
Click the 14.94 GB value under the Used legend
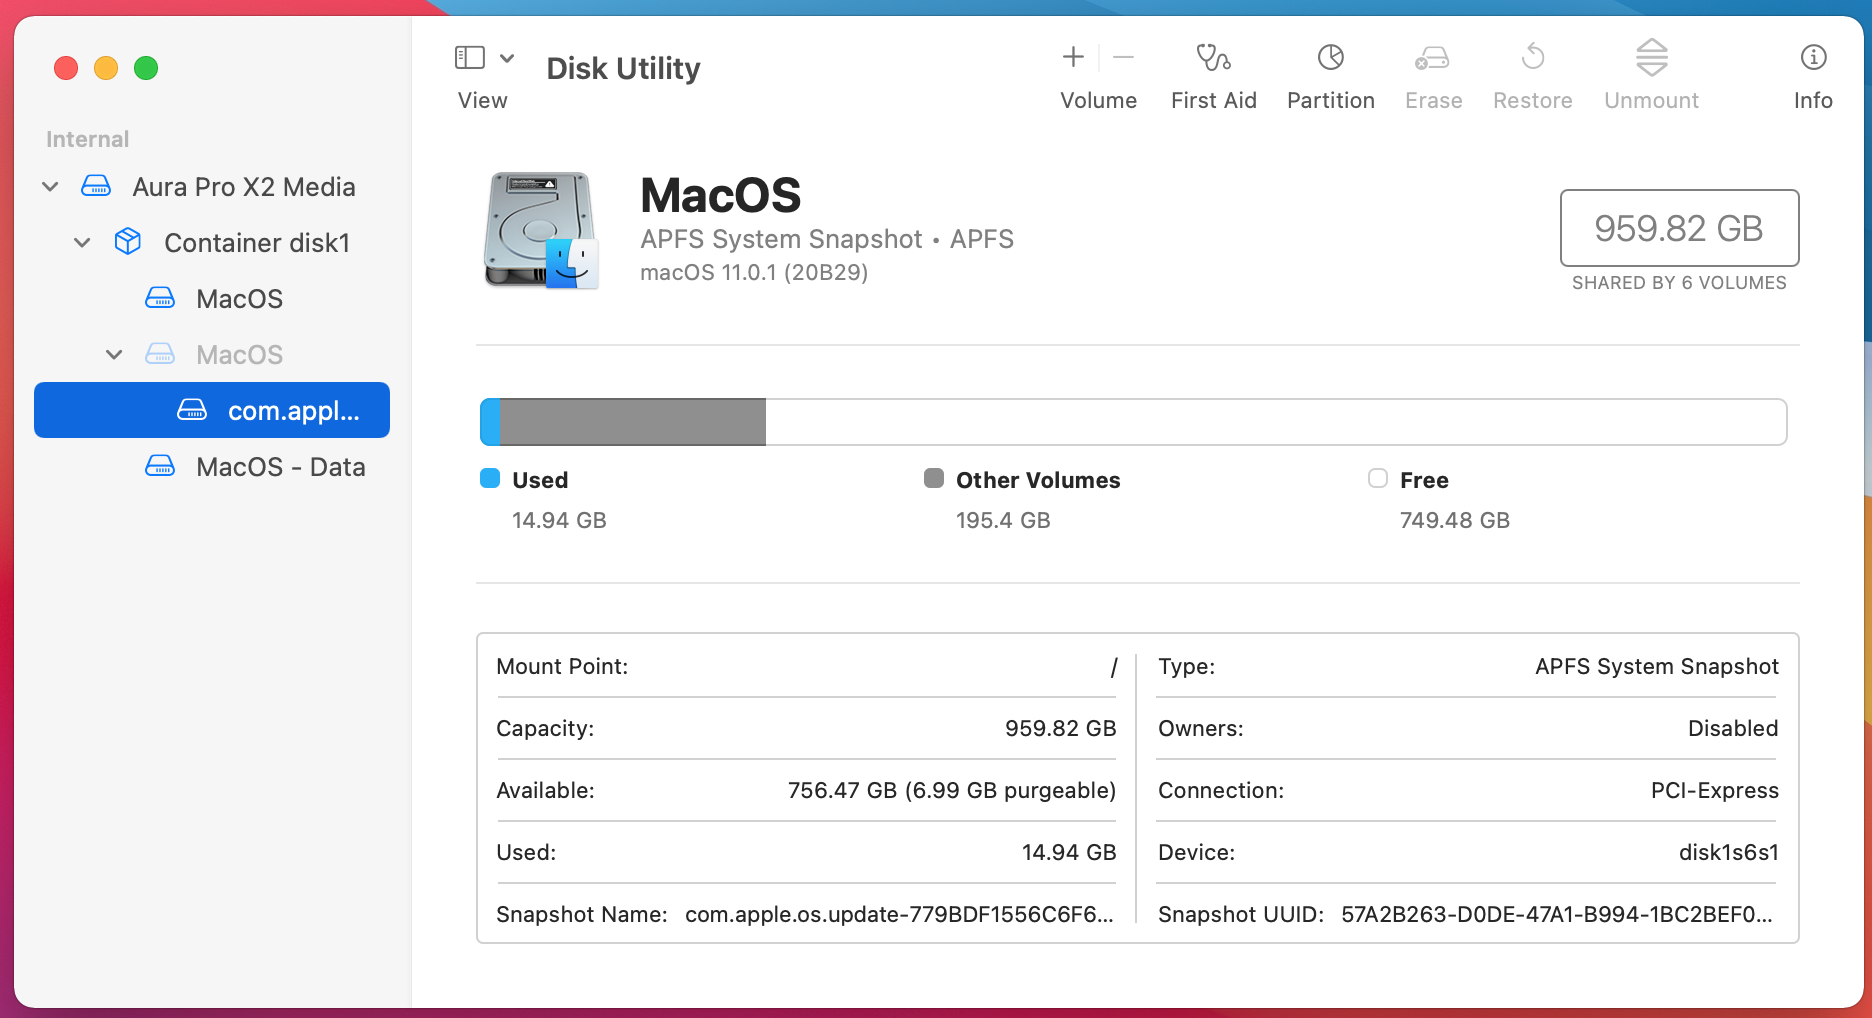[x=559, y=520]
